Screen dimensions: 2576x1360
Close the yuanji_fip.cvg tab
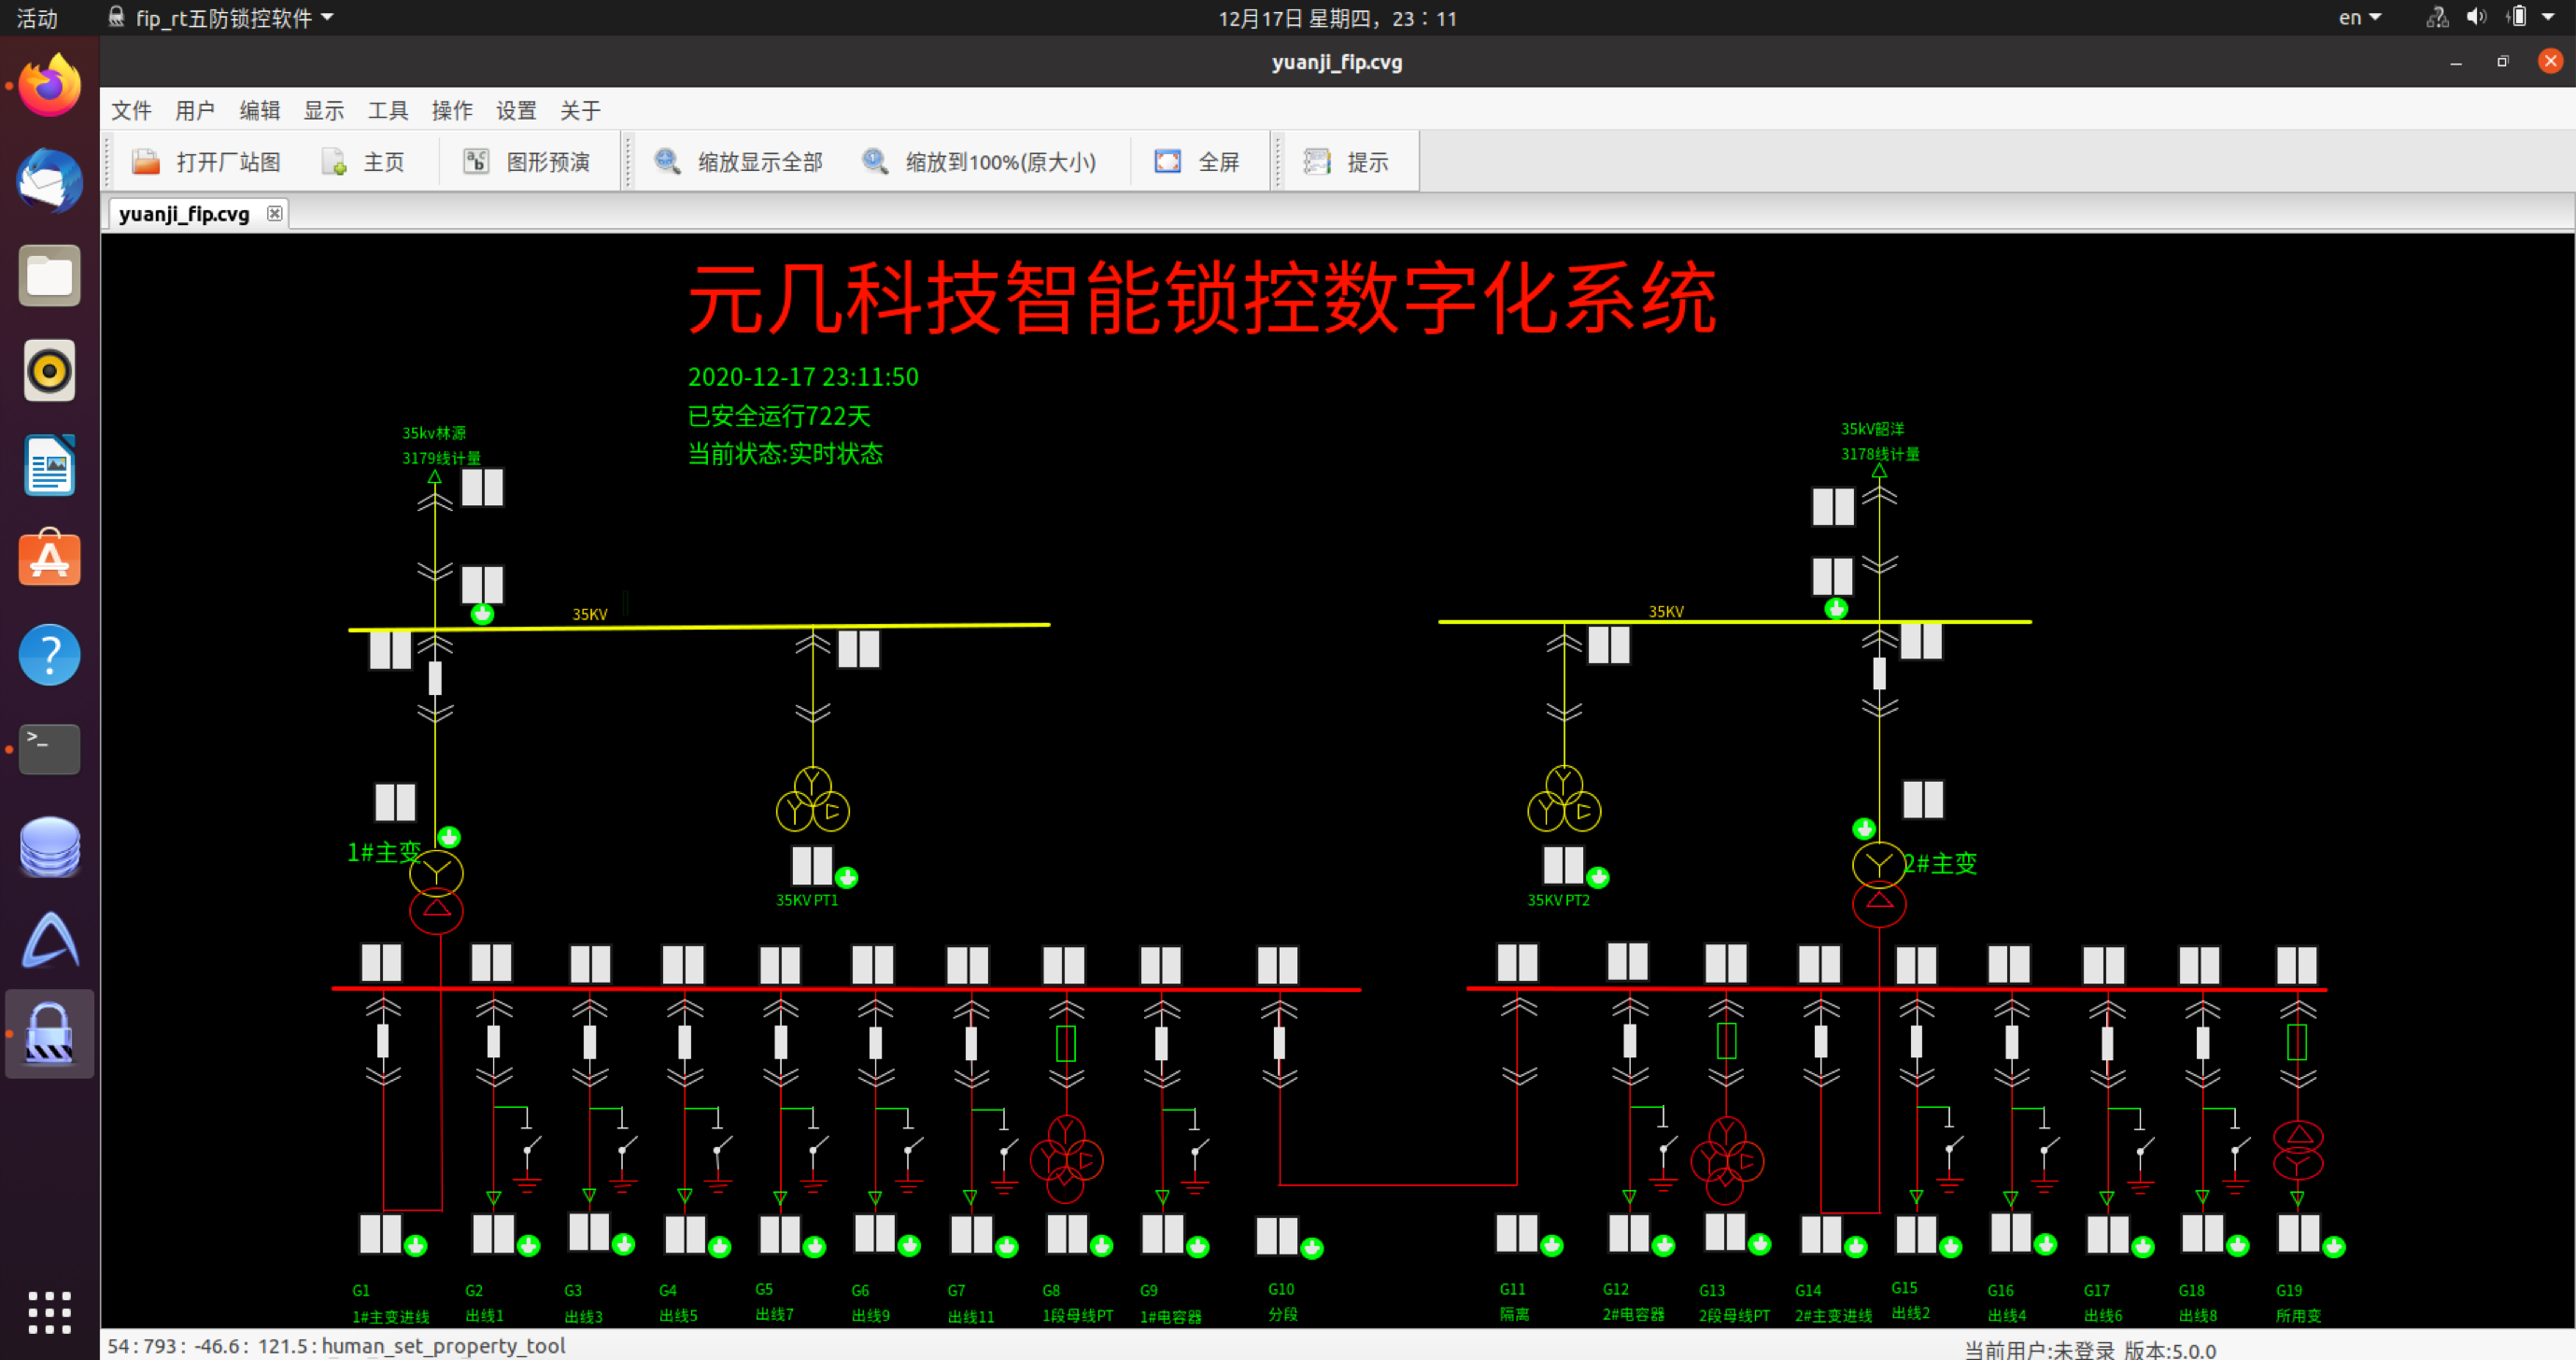[274, 214]
